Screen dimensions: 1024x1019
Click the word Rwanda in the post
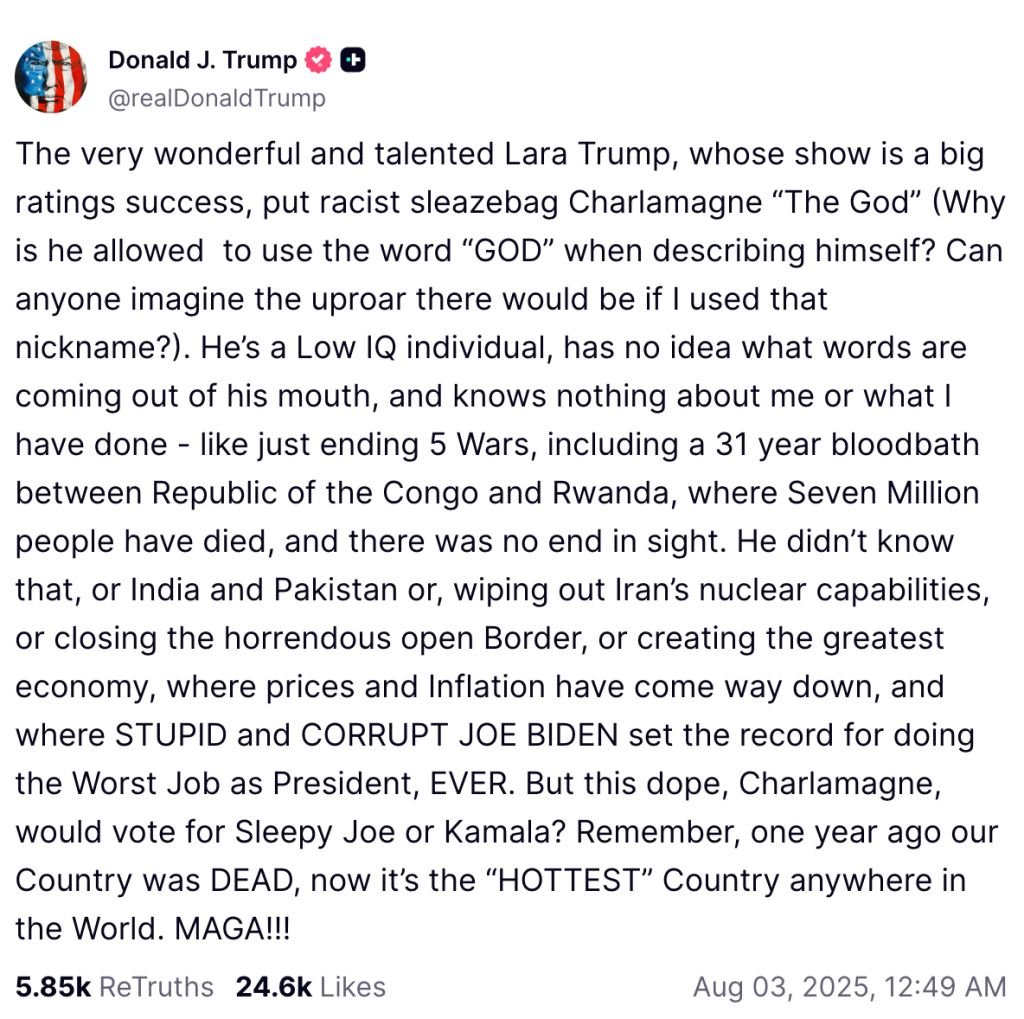[x=611, y=493]
